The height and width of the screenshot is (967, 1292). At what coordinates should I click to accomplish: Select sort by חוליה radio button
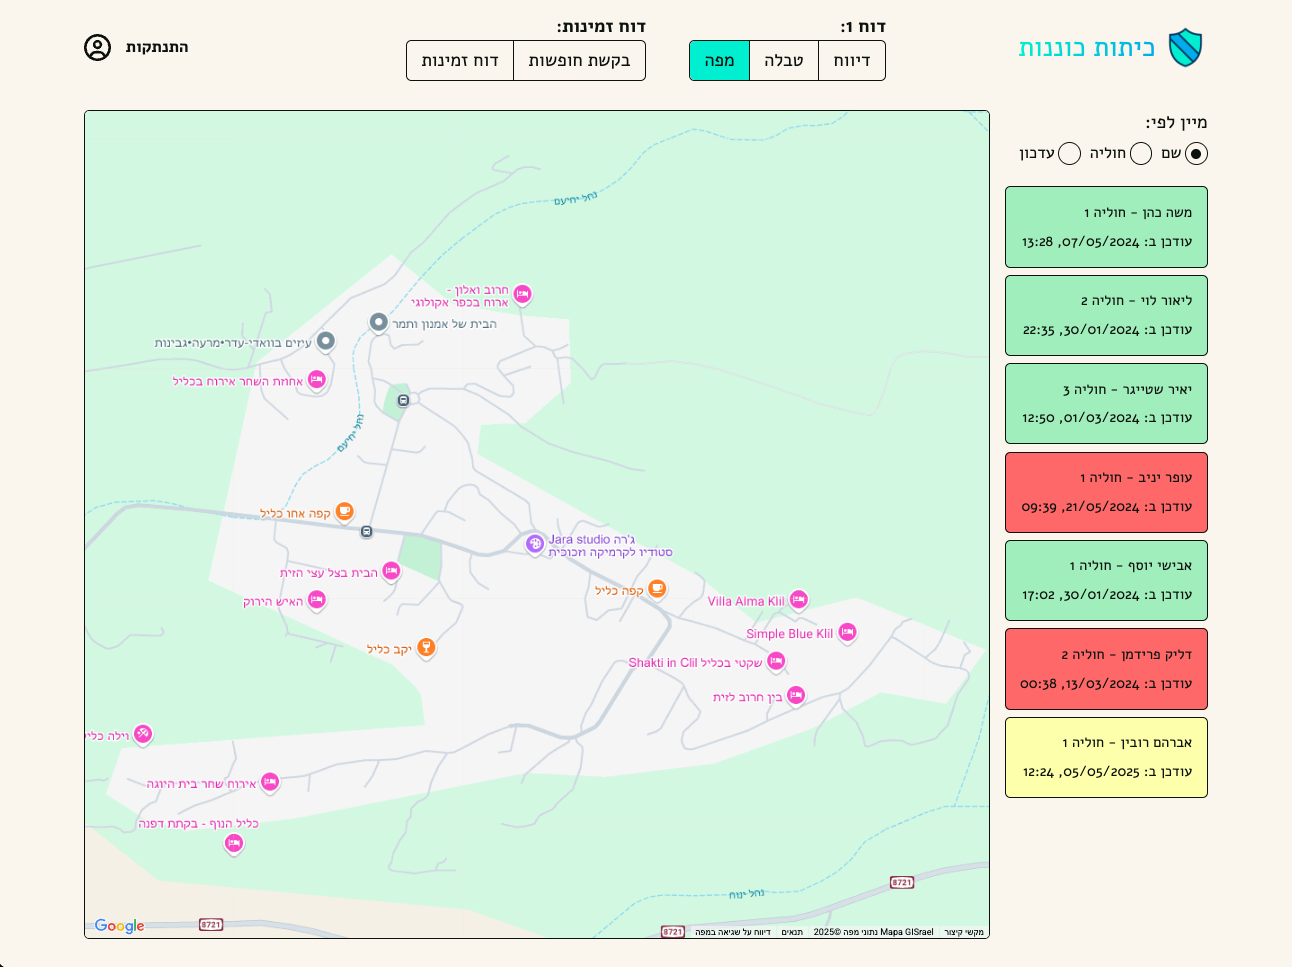click(1141, 153)
